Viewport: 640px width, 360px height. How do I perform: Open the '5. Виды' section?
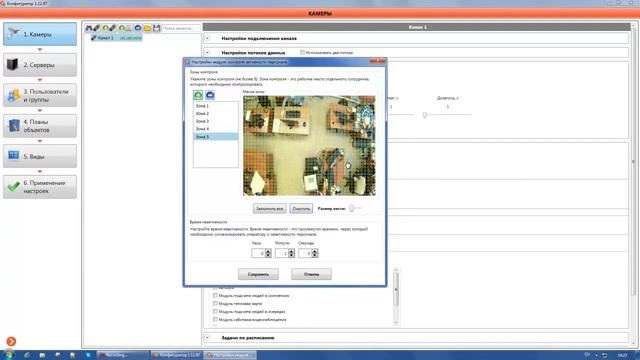tap(40, 156)
